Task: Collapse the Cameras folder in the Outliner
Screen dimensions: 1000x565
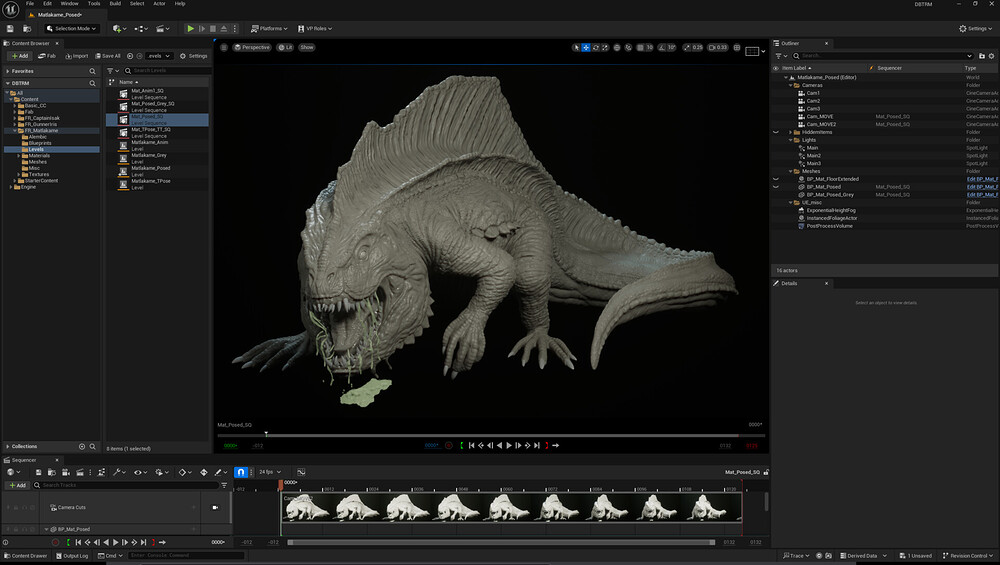Action: pyautogui.click(x=791, y=86)
